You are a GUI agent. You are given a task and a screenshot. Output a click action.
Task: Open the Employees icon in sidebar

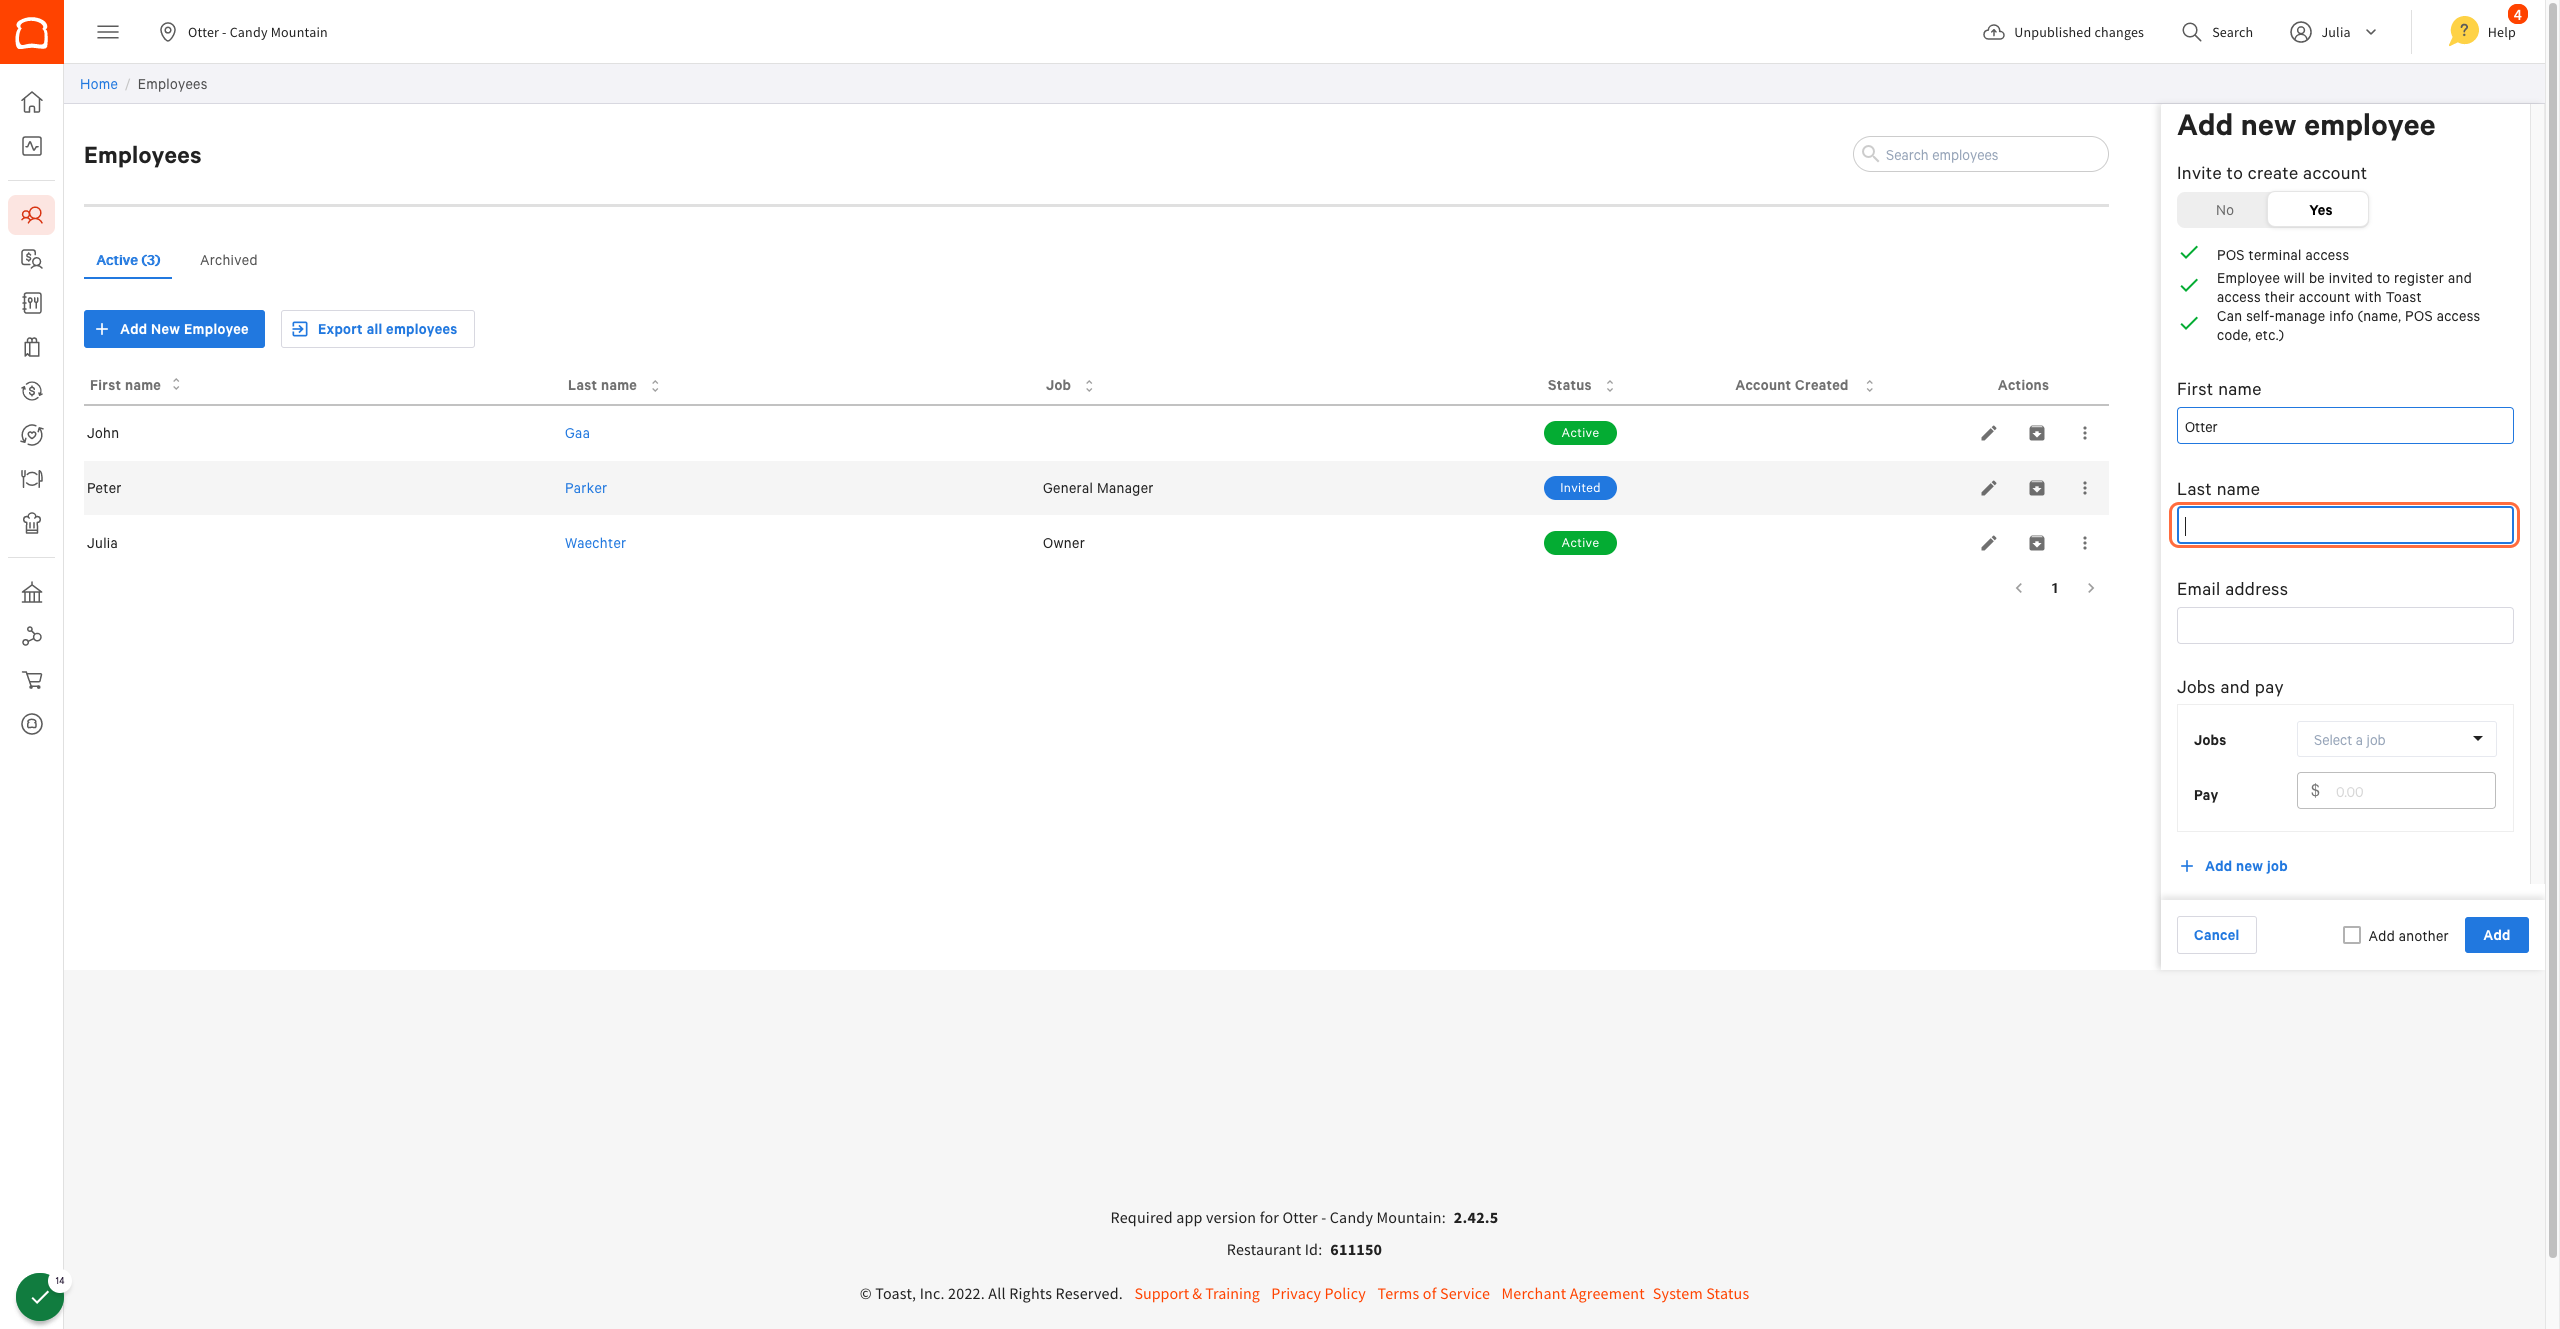[x=32, y=215]
